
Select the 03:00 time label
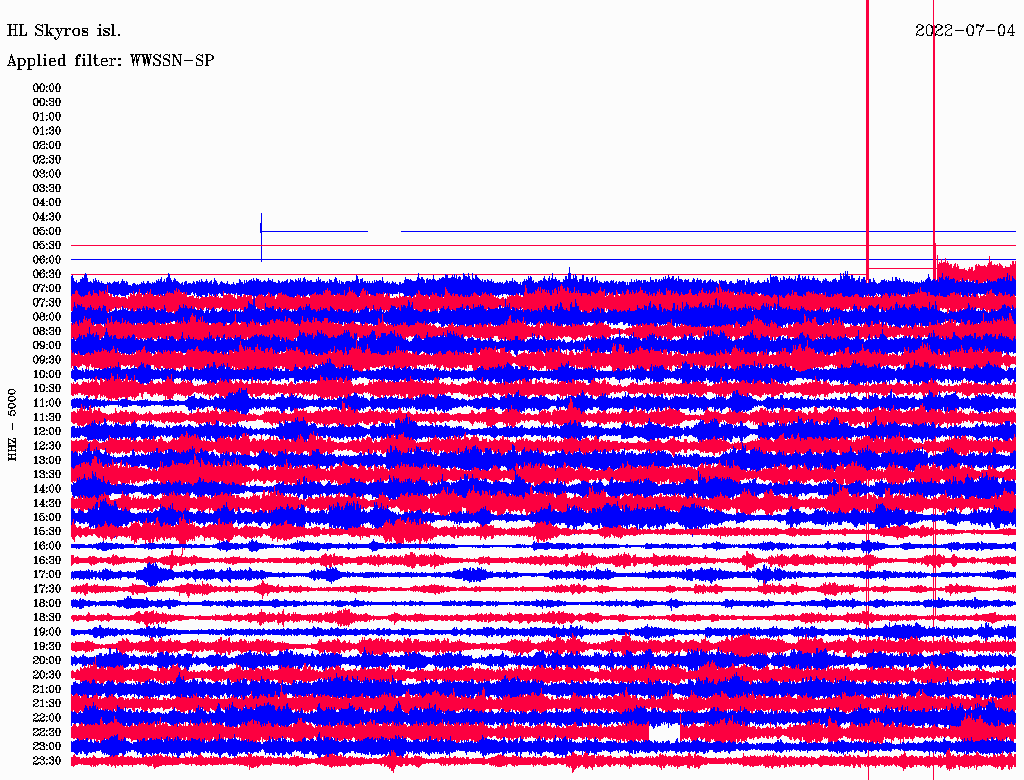[47, 174]
